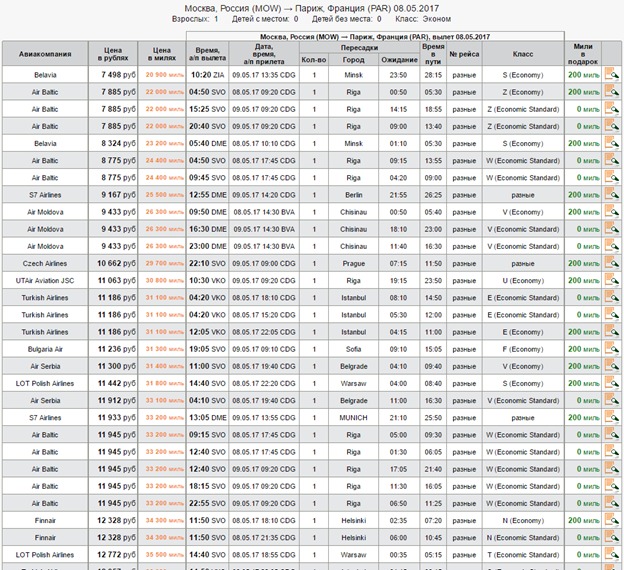Open details icon for S7 Airlines MUNICH flight
624x570 pixels.
[x=612, y=417]
